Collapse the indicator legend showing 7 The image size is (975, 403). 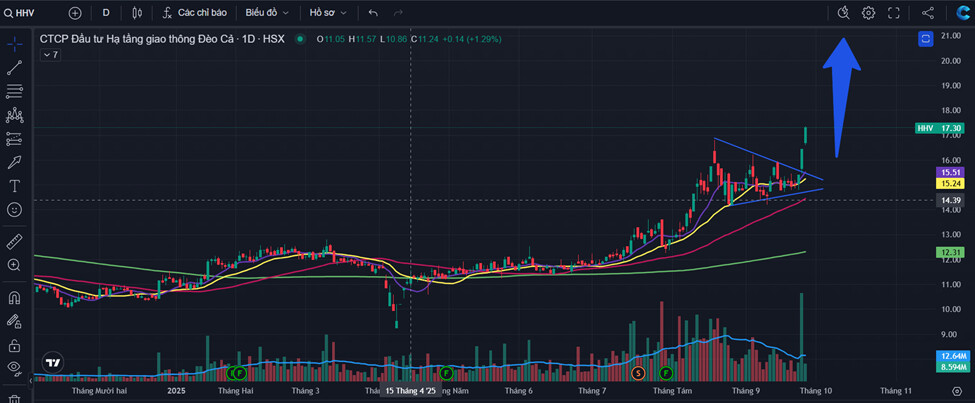click(51, 55)
